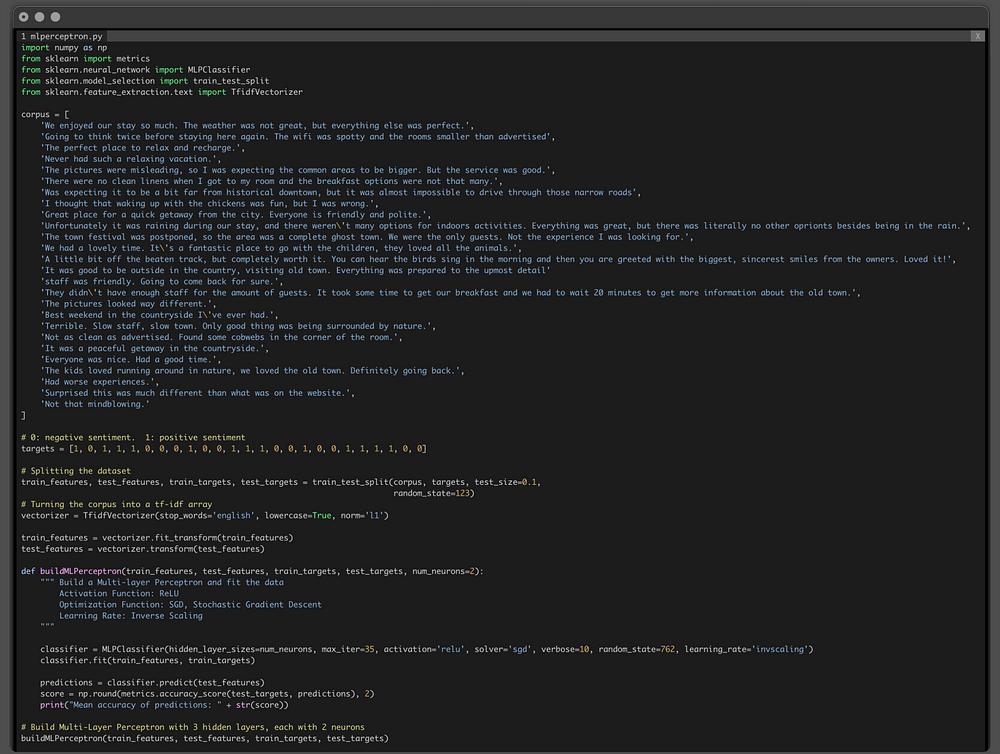This screenshot has width=1000, height=754.
Task: Click 'It was a peaceful getaway' line
Action: pos(154,349)
